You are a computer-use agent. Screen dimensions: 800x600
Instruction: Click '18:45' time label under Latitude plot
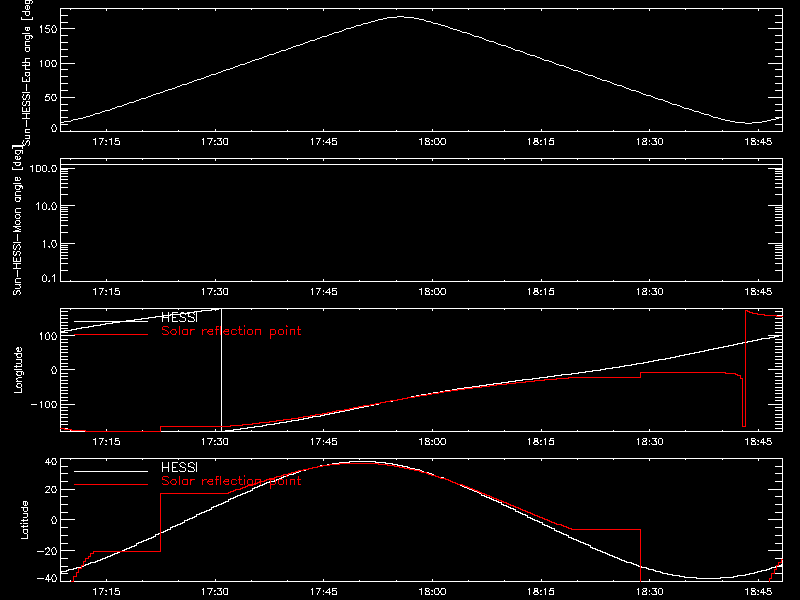(x=758, y=592)
